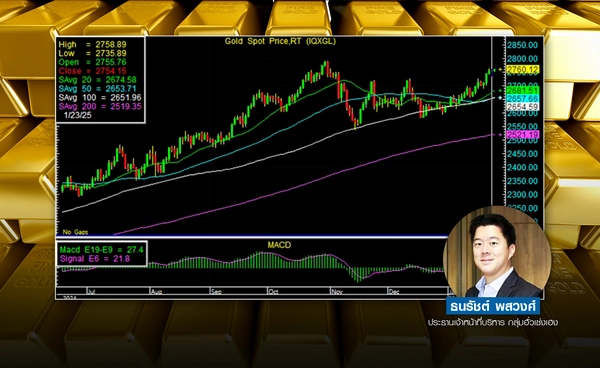Click the cyan 2657.66 price tag
This screenshot has width=600, height=368.
click(x=523, y=99)
